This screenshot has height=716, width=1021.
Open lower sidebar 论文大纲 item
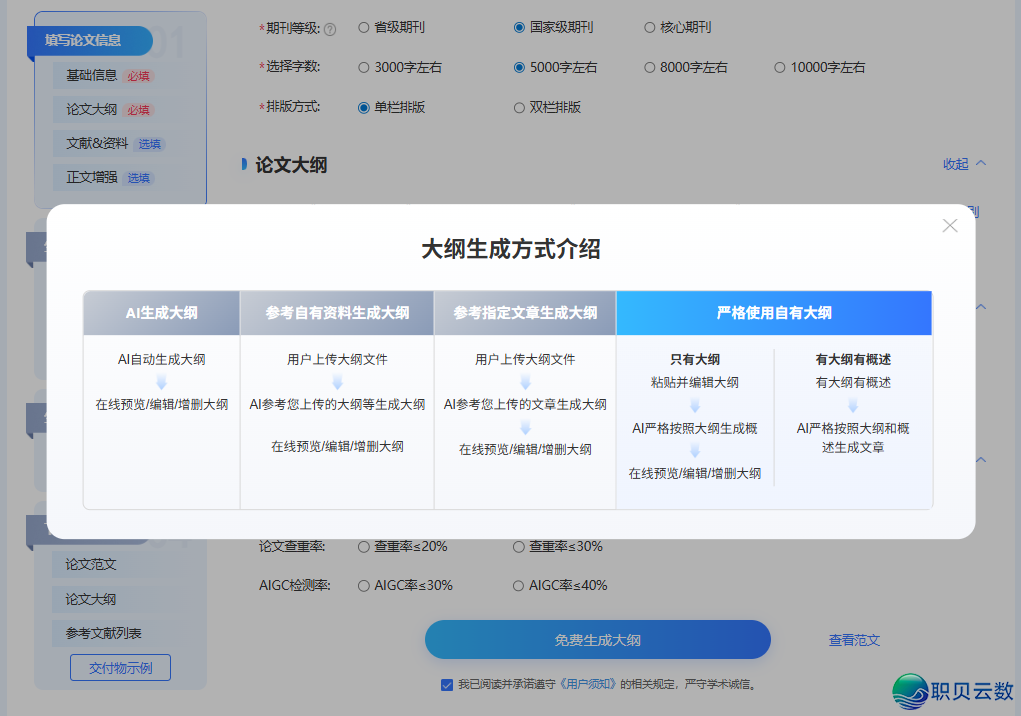point(91,599)
